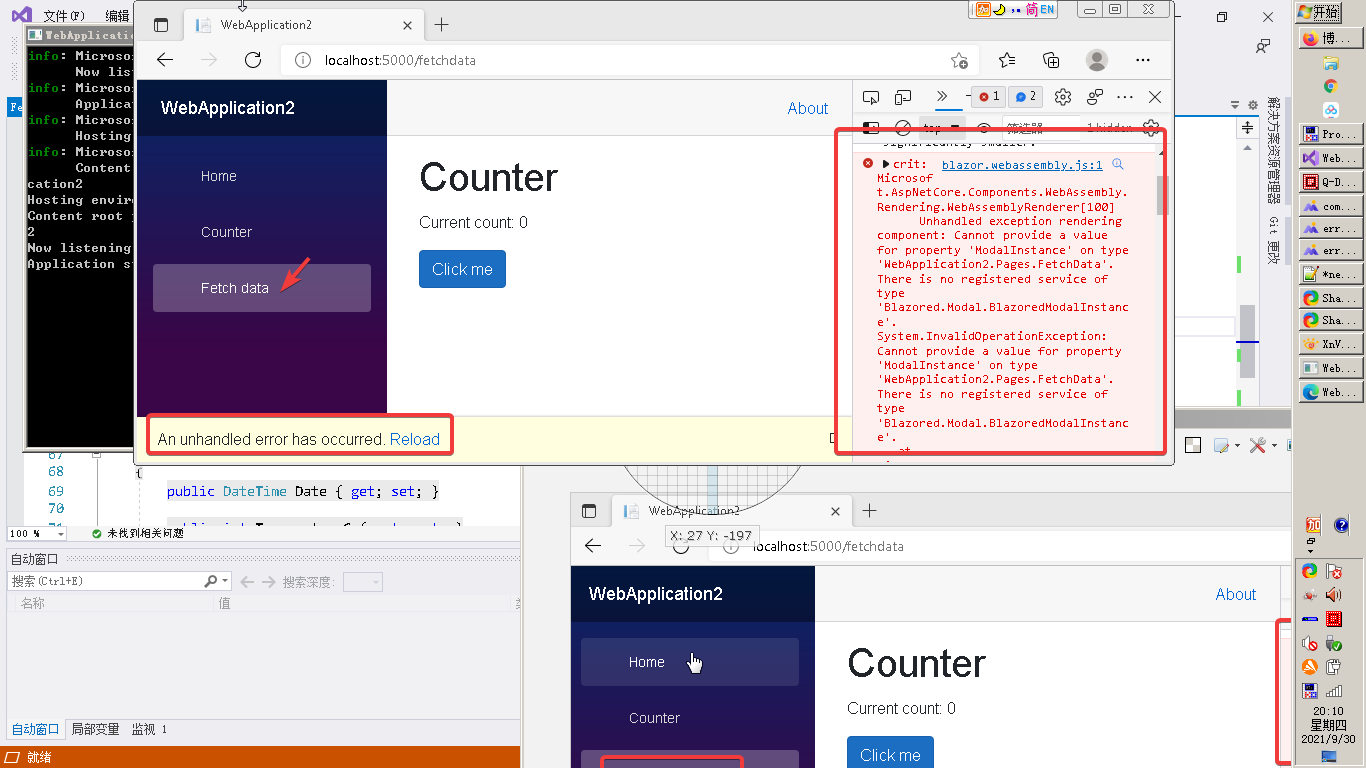Open Visual Studio 文件 menu
This screenshot has width=1366, height=768.
tap(64, 15)
